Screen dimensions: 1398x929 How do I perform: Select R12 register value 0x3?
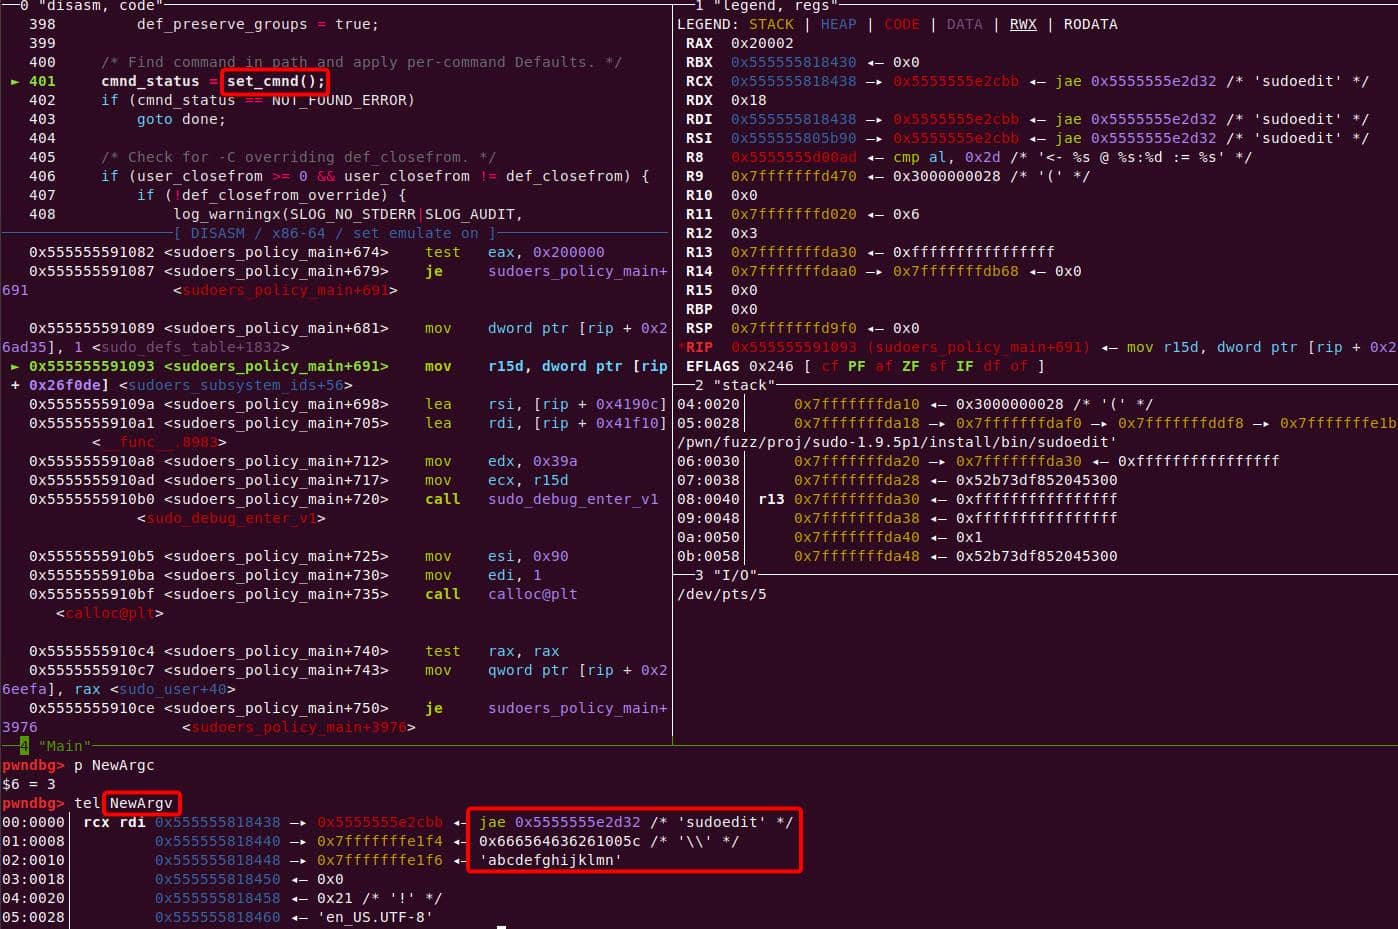coord(744,233)
